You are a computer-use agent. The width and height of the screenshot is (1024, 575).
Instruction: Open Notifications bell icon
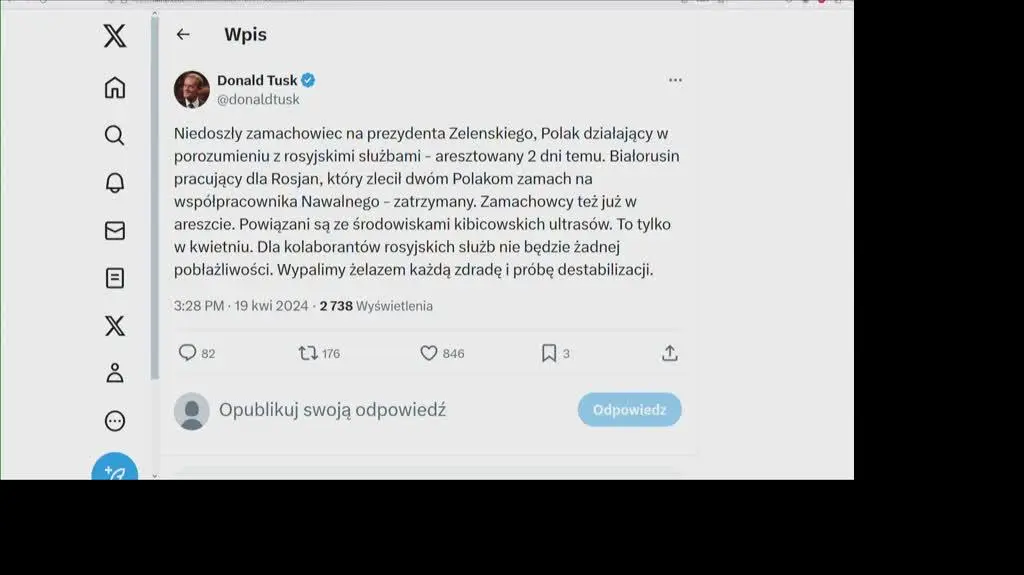[115, 183]
